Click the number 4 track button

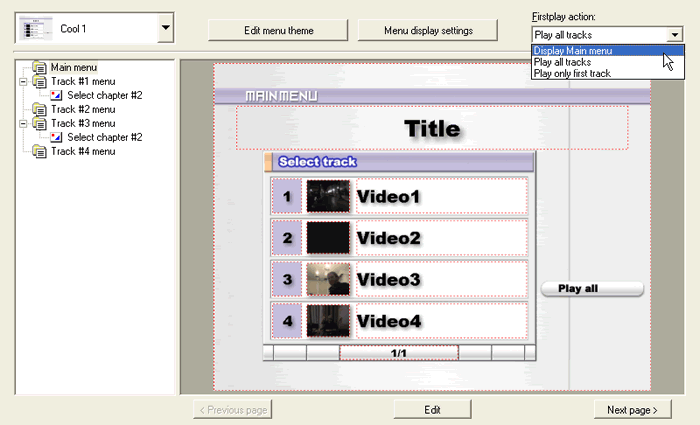287,321
